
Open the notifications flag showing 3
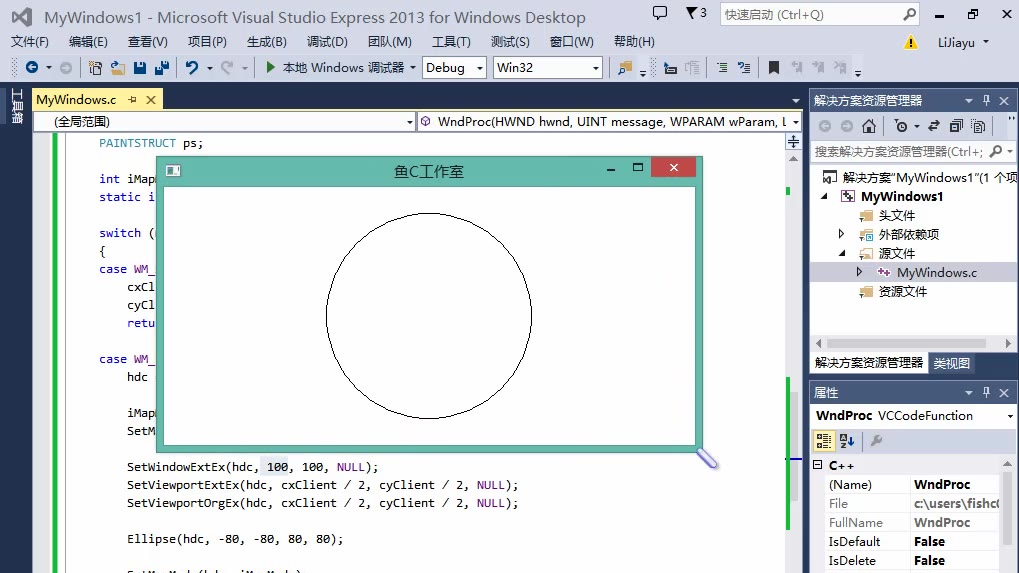(x=696, y=13)
